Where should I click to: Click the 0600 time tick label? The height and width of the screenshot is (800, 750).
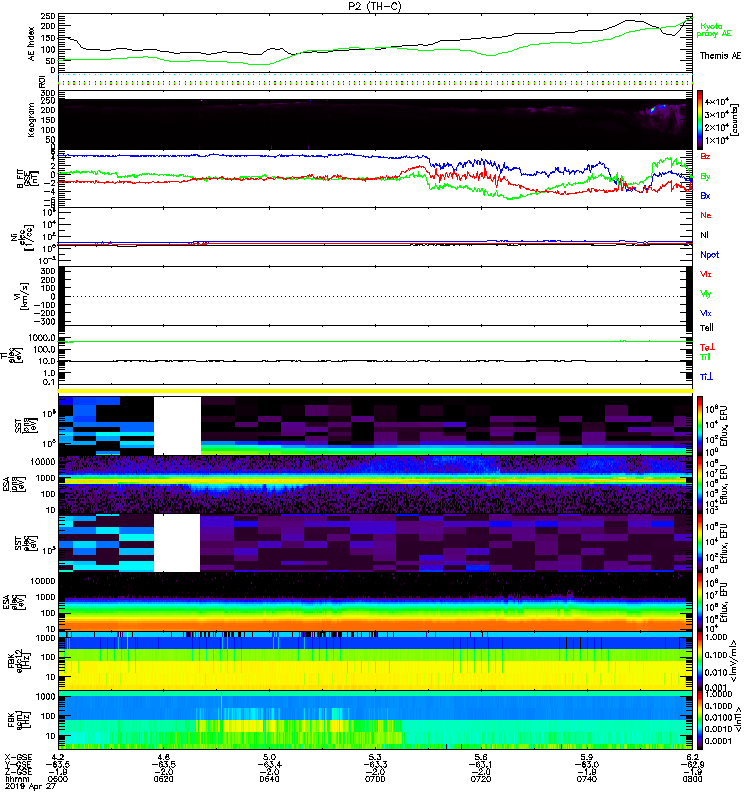pos(58,779)
